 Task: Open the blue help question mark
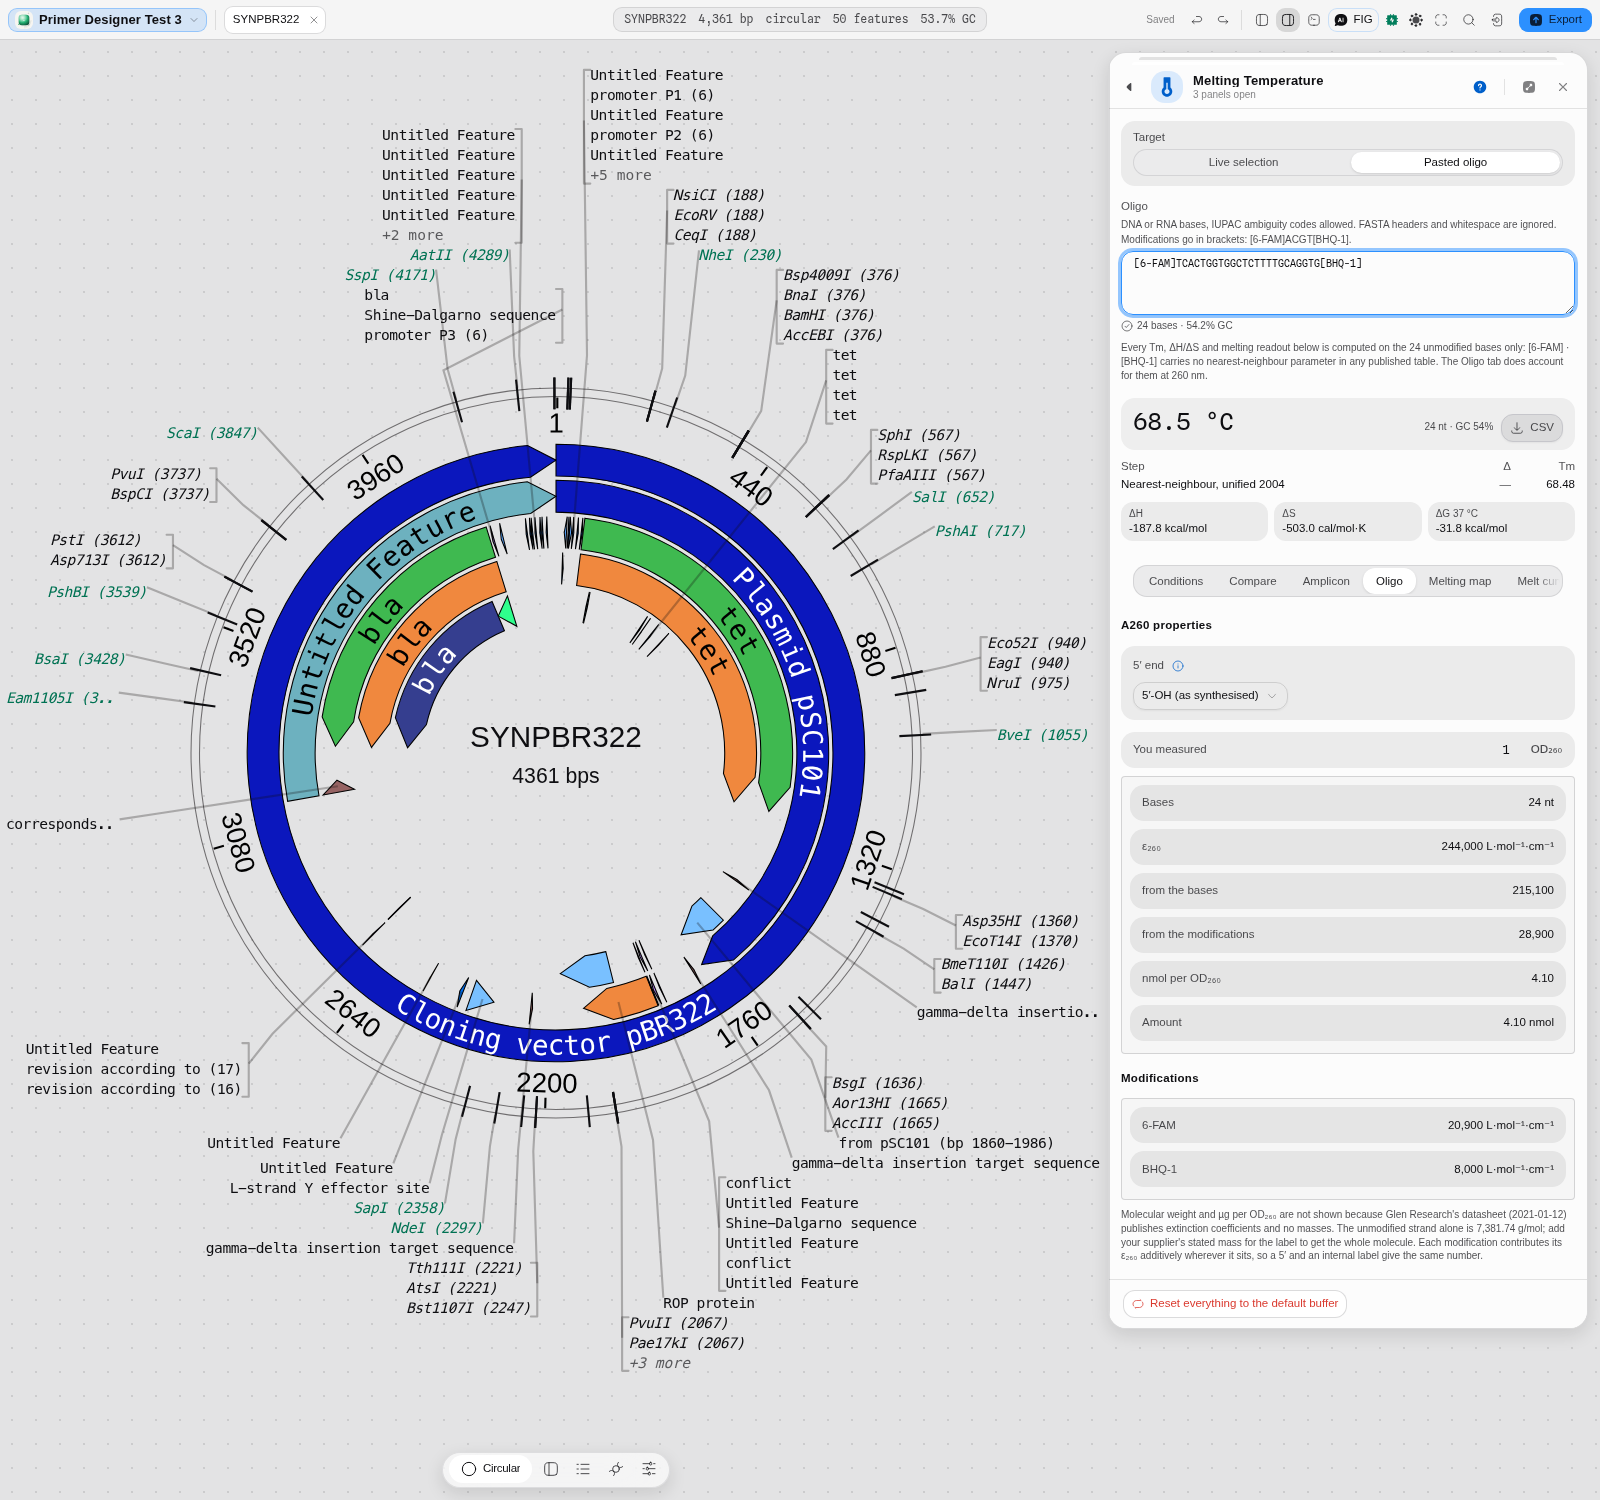coord(1480,87)
